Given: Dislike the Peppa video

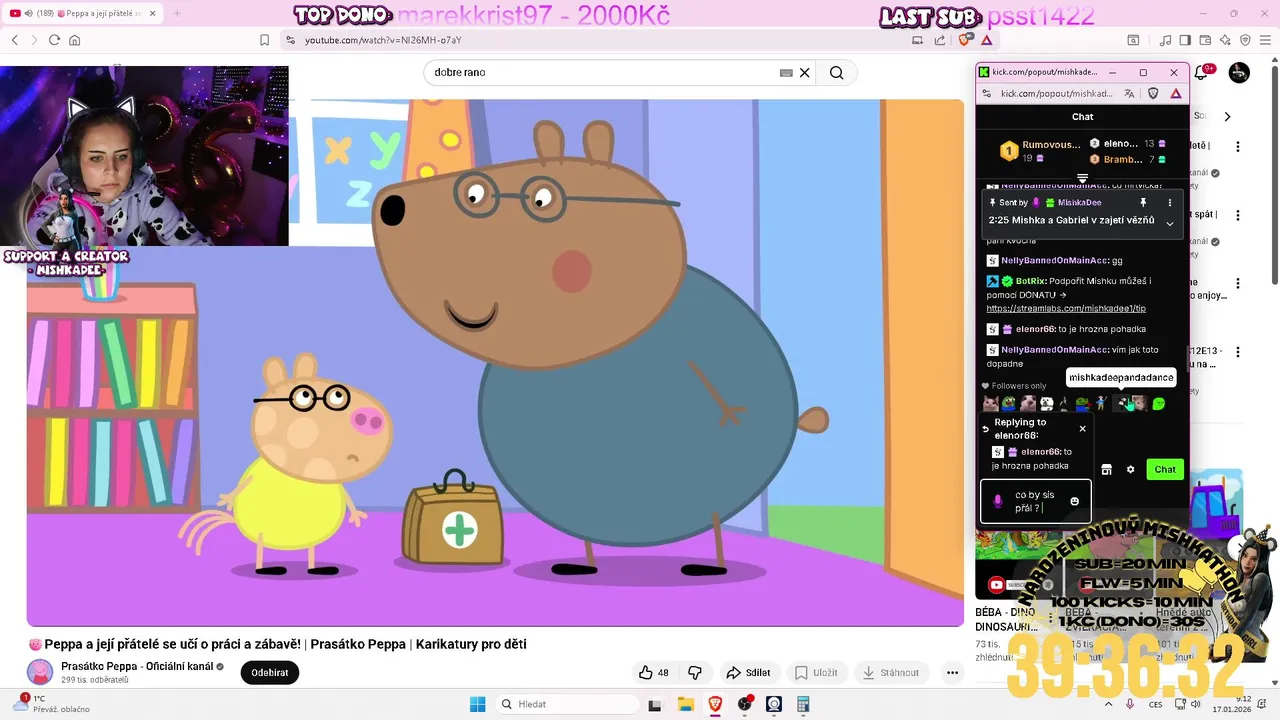Looking at the screenshot, I should pos(695,673).
